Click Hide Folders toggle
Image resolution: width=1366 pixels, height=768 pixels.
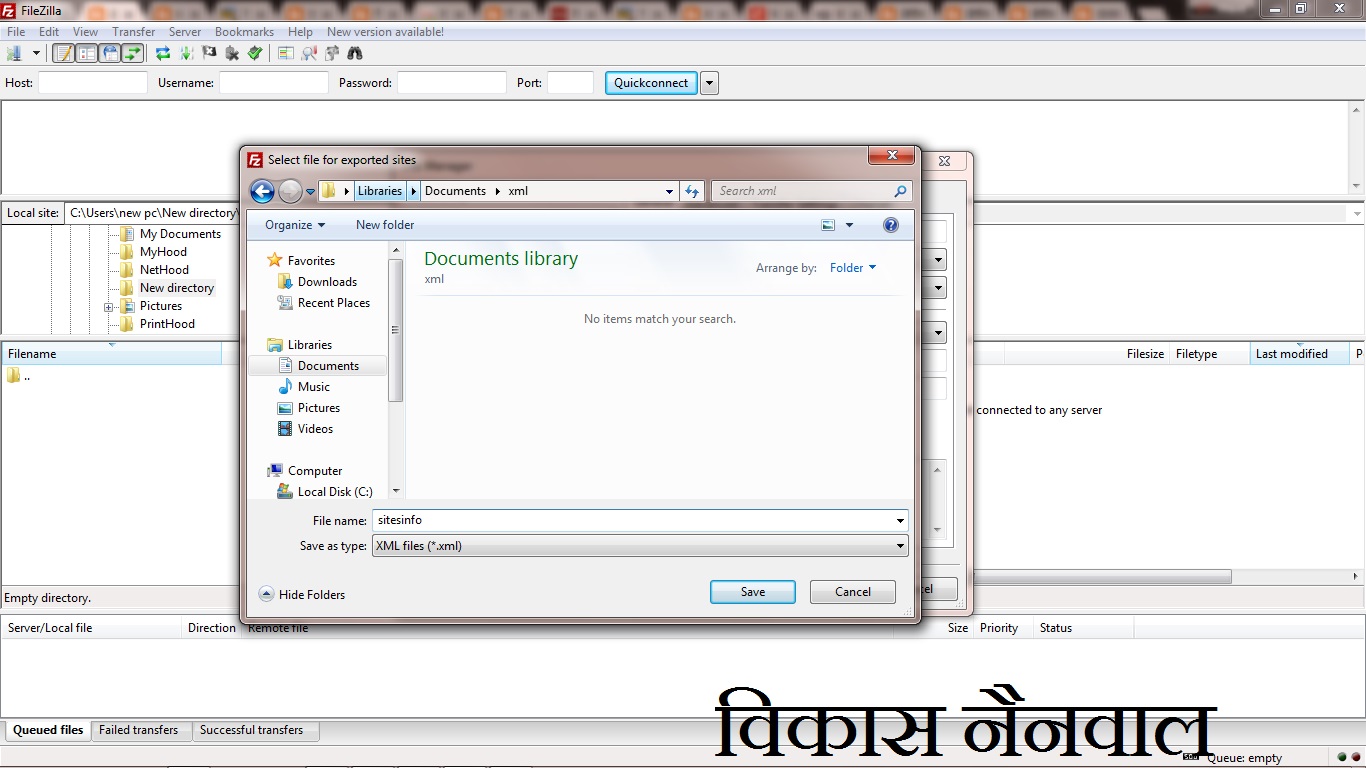click(302, 594)
